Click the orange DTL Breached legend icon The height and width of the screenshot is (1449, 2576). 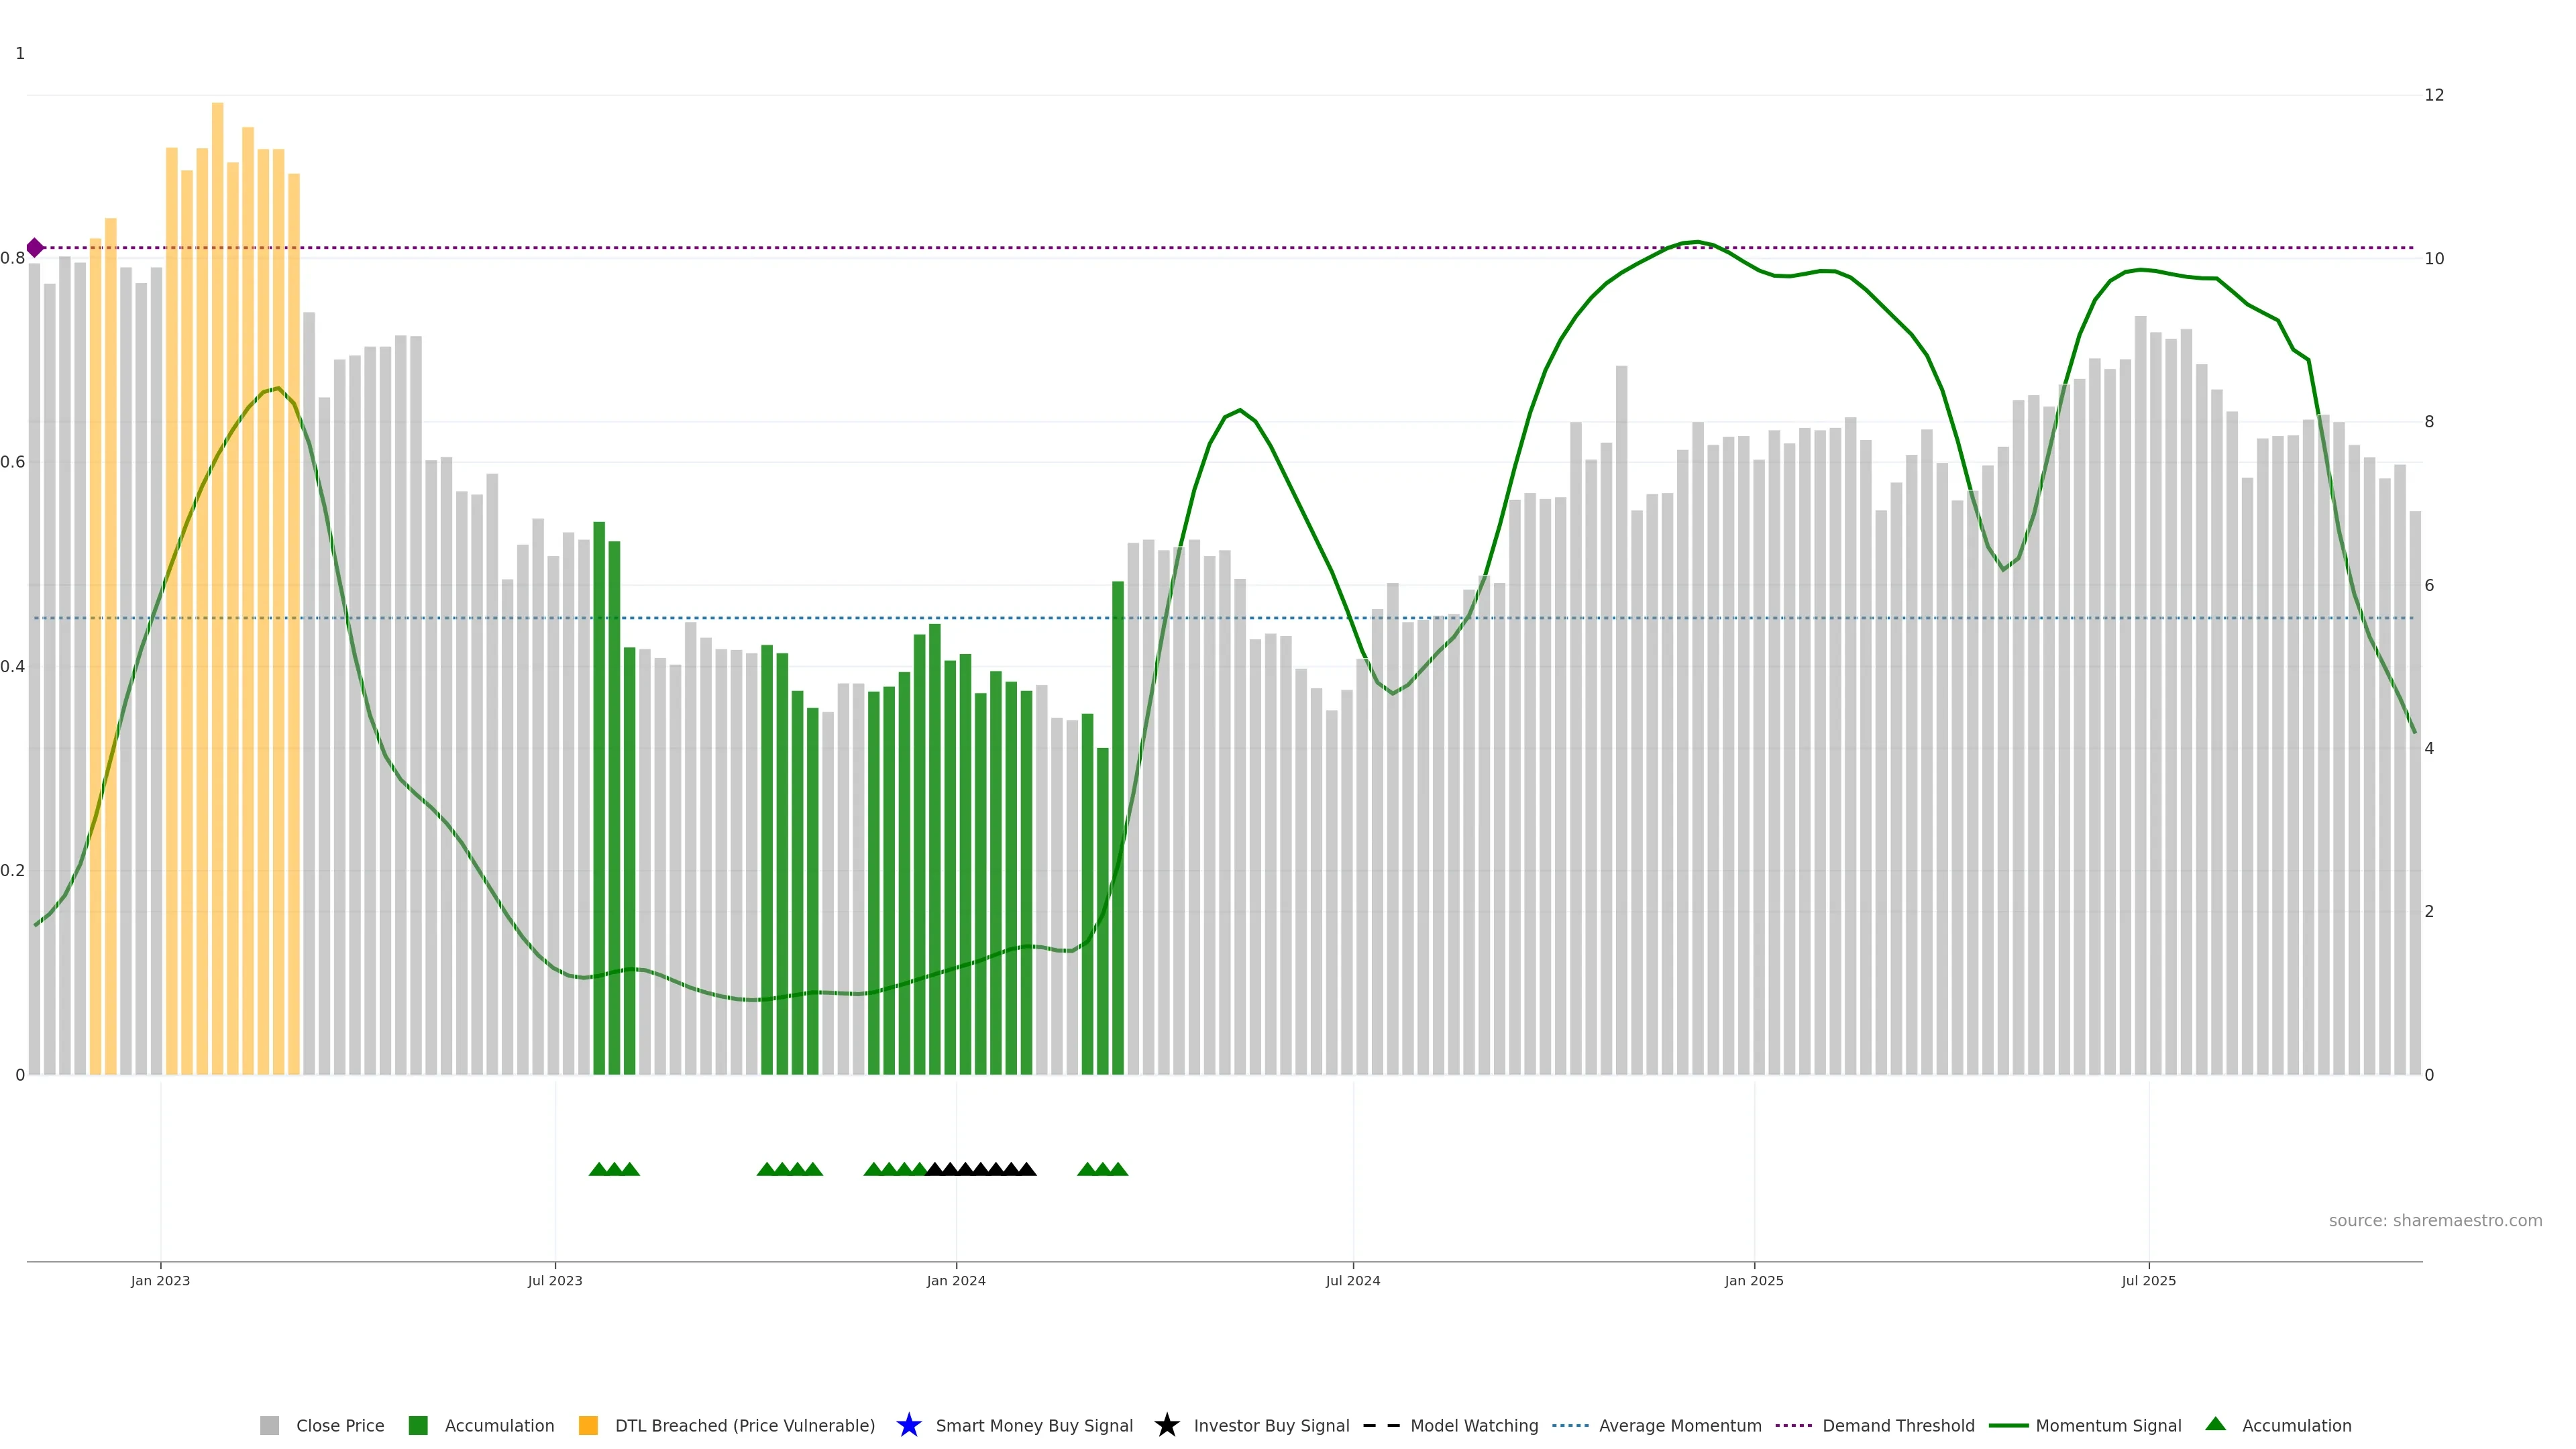[588, 1426]
